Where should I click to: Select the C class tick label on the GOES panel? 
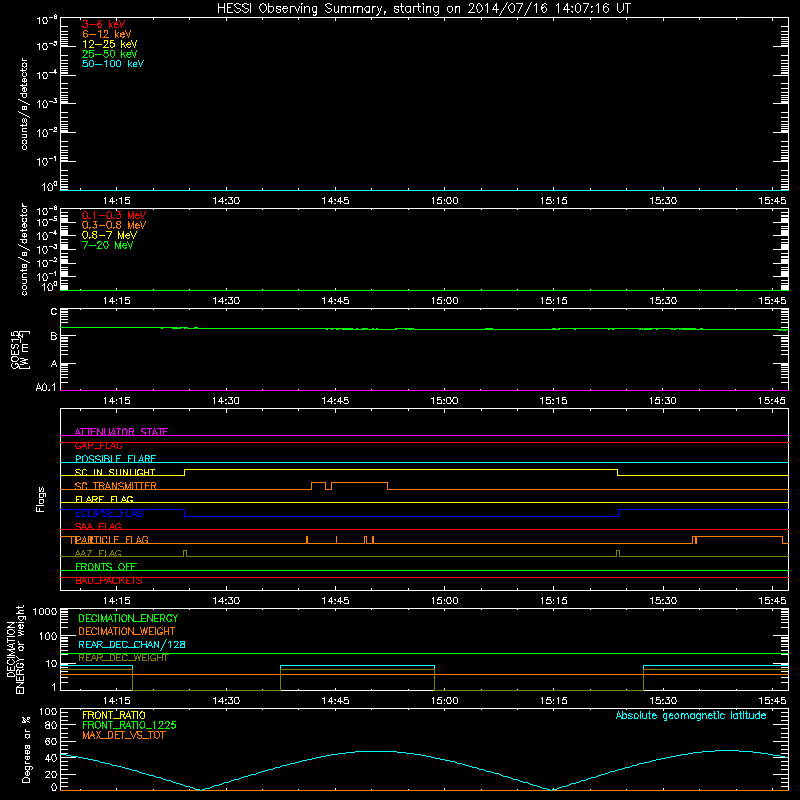pos(54,311)
